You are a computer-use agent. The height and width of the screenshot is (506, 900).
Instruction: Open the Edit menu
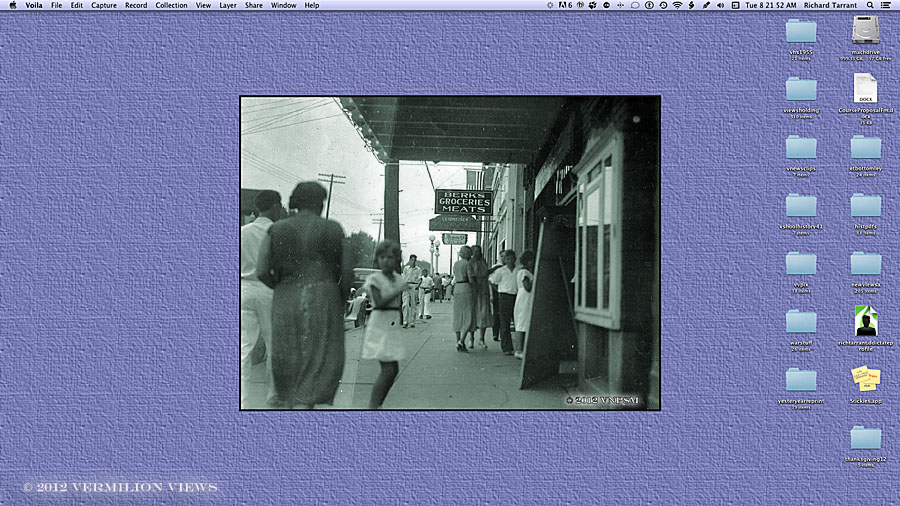pyautogui.click(x=76, y=5)
